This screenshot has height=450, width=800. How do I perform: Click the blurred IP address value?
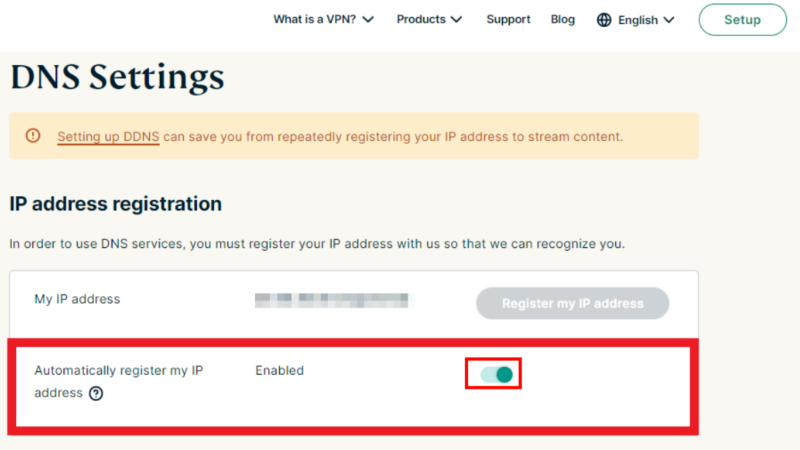(334, 300)
